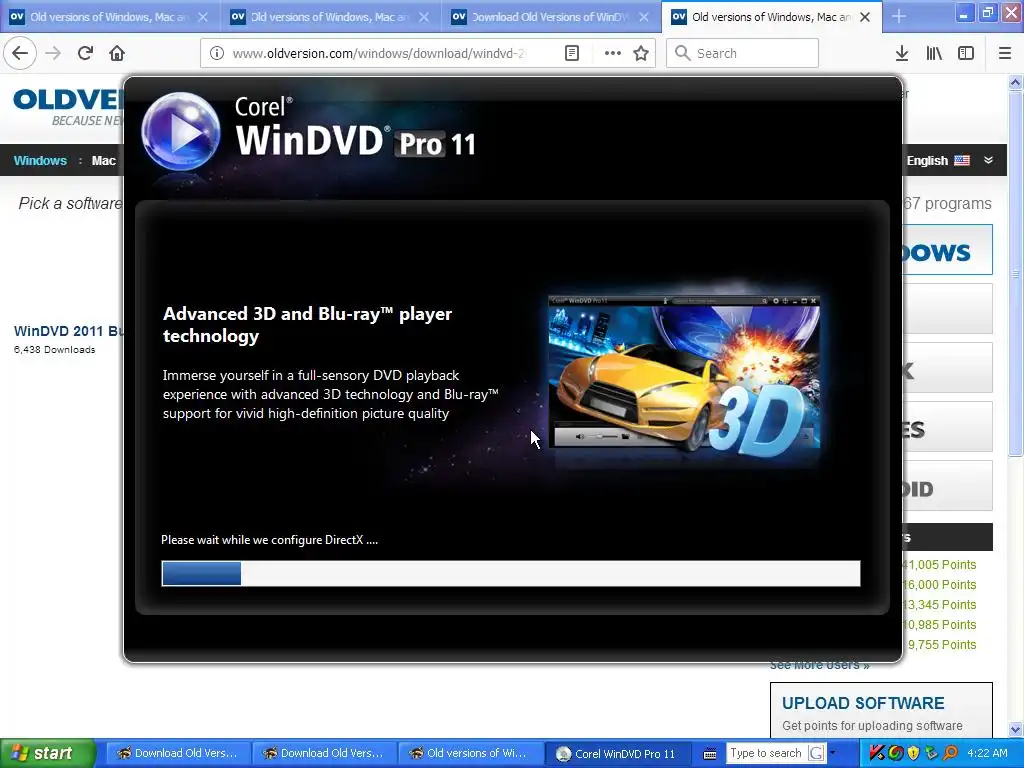This screenshot has width=1024, height=768.
Task: Close the active Old versions tab
Action: (x=865, y=17)
